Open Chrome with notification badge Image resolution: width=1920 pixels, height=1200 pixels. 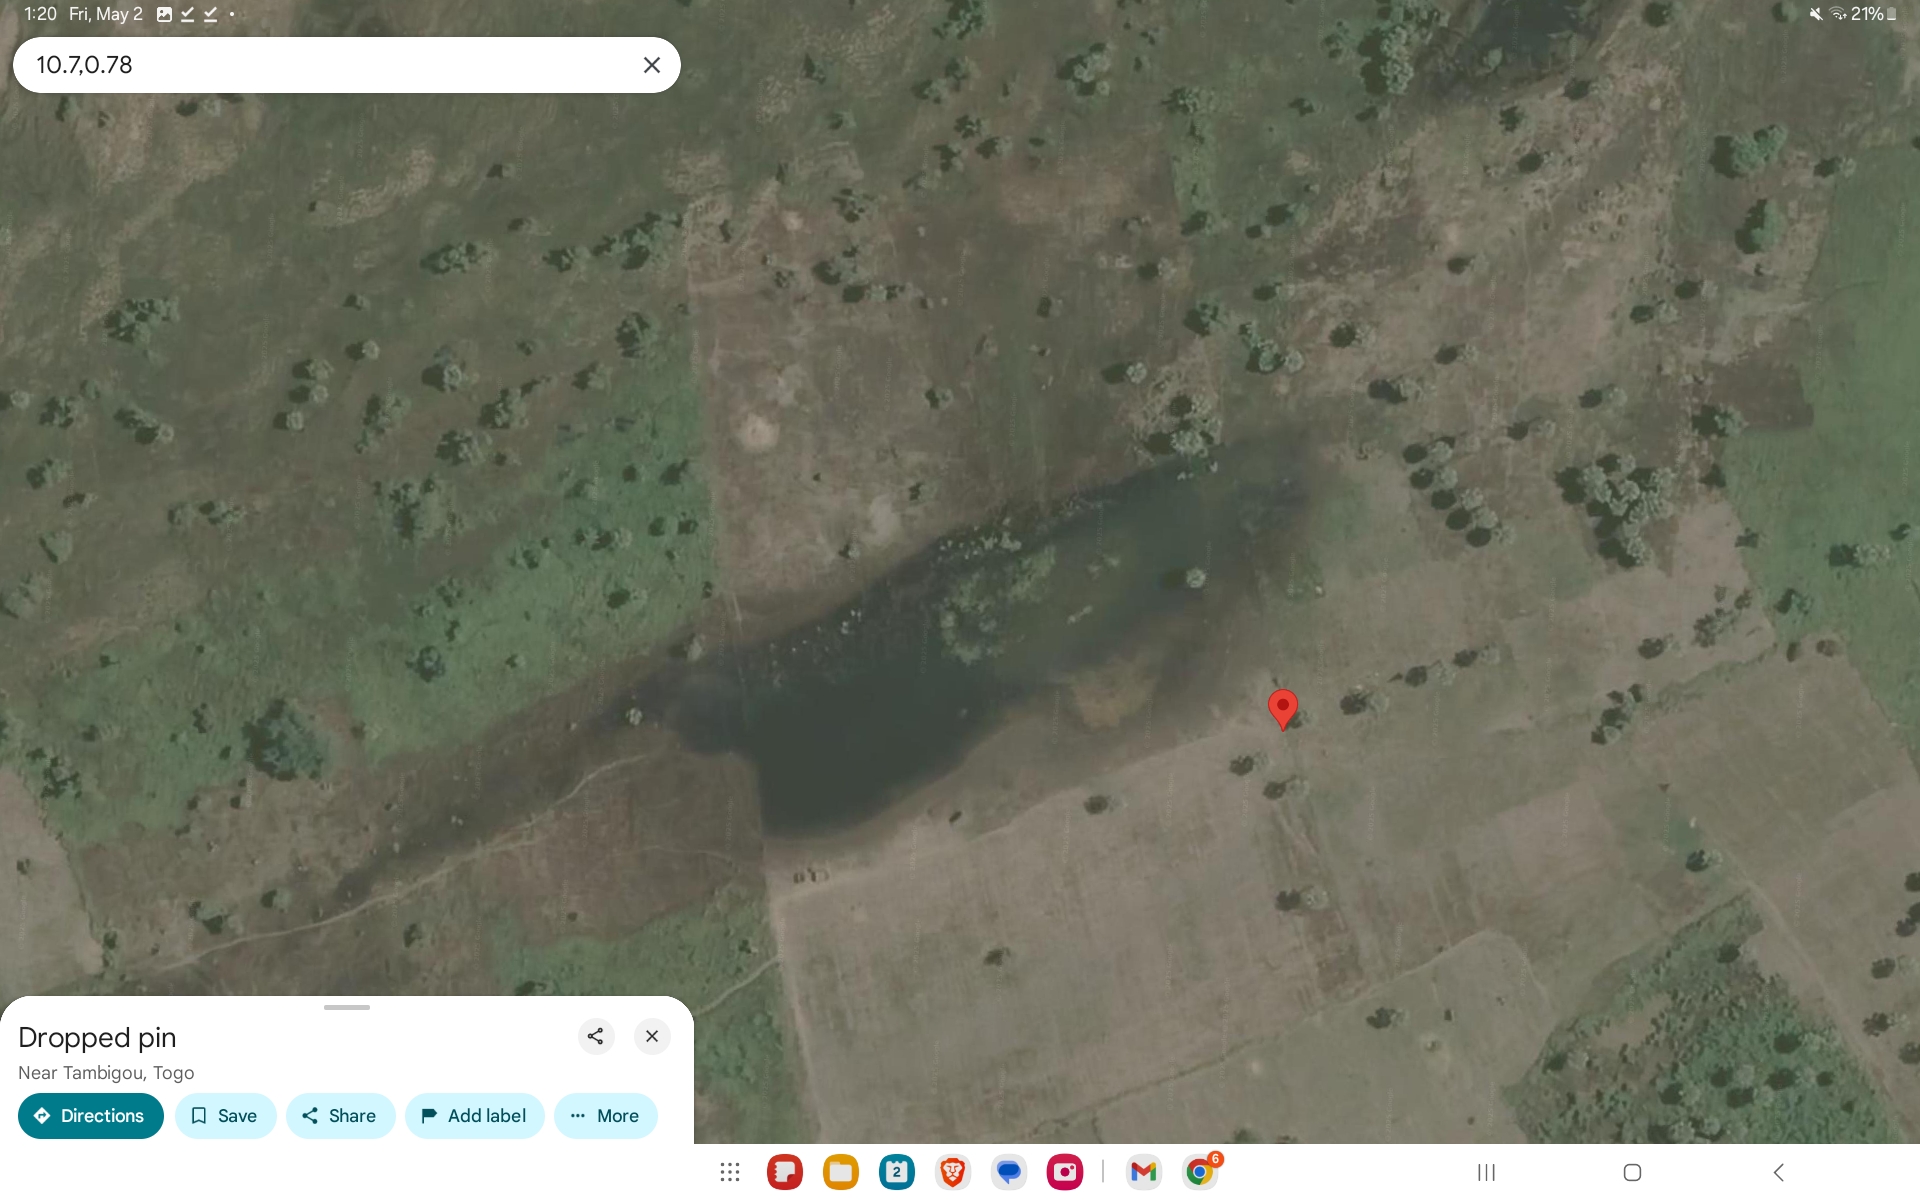[1200, 1171]
